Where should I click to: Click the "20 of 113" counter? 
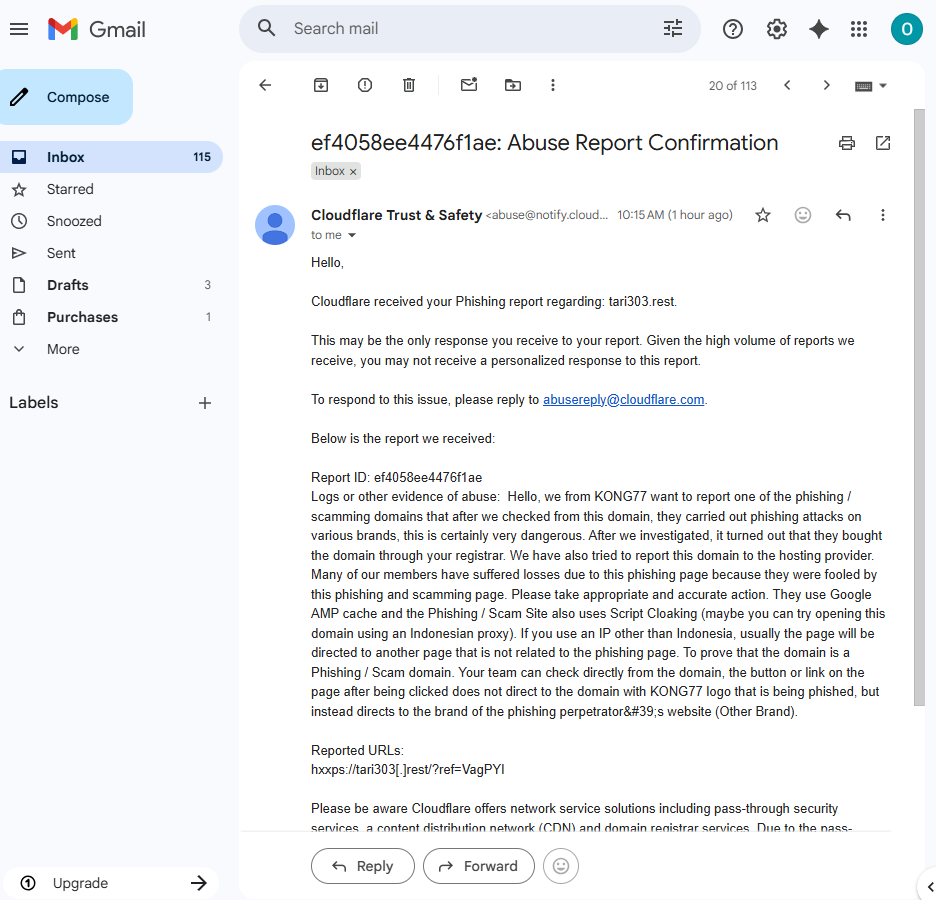732,86
